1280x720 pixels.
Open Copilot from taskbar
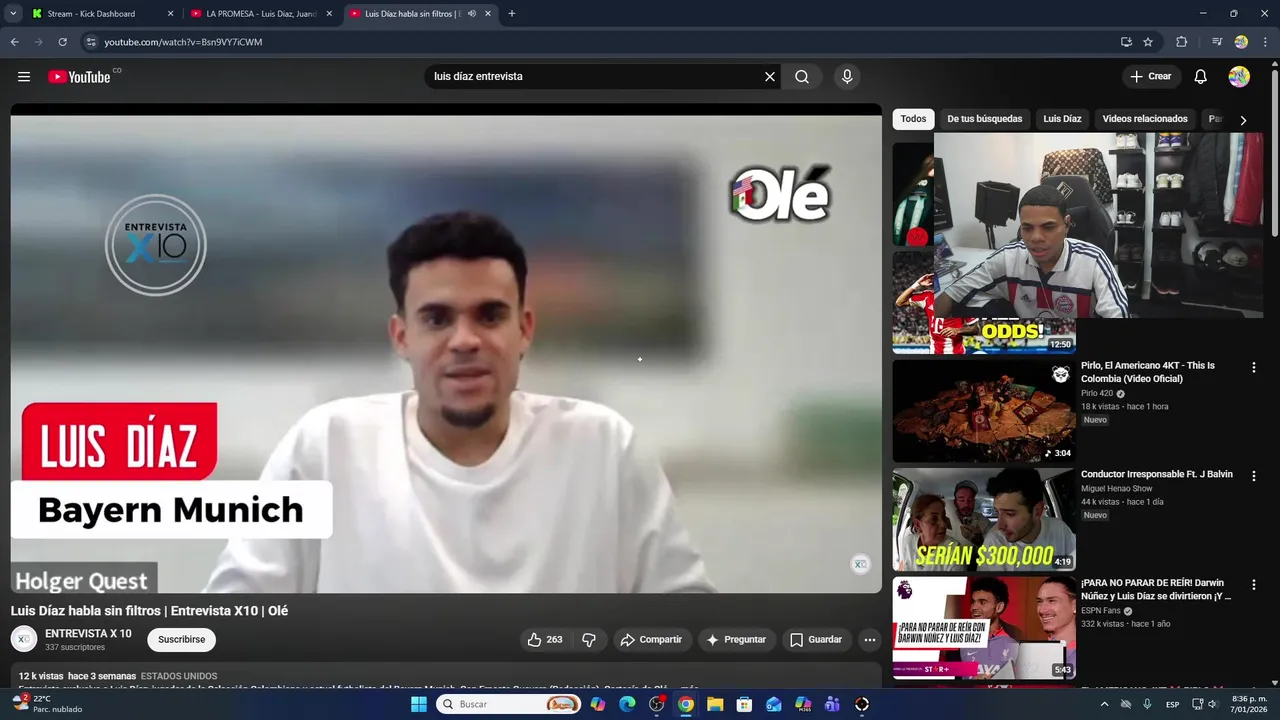598,704
